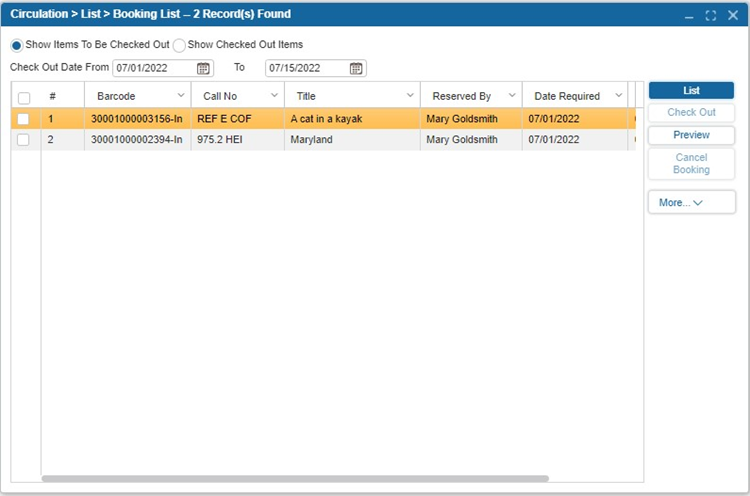Open Title column dropdown arrow

410,95
